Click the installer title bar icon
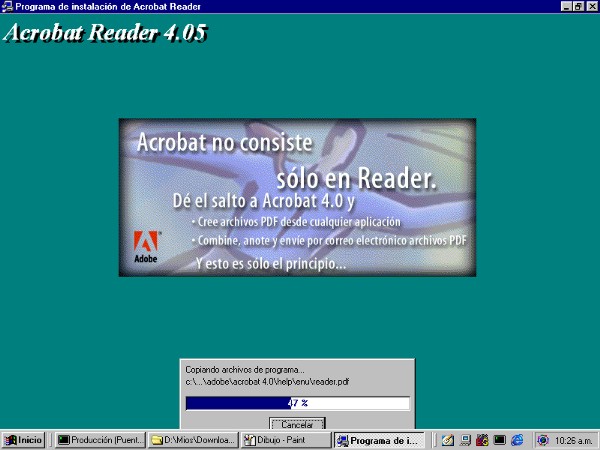The width and height of the screenshot is (600, 450). tap(8, 6)
